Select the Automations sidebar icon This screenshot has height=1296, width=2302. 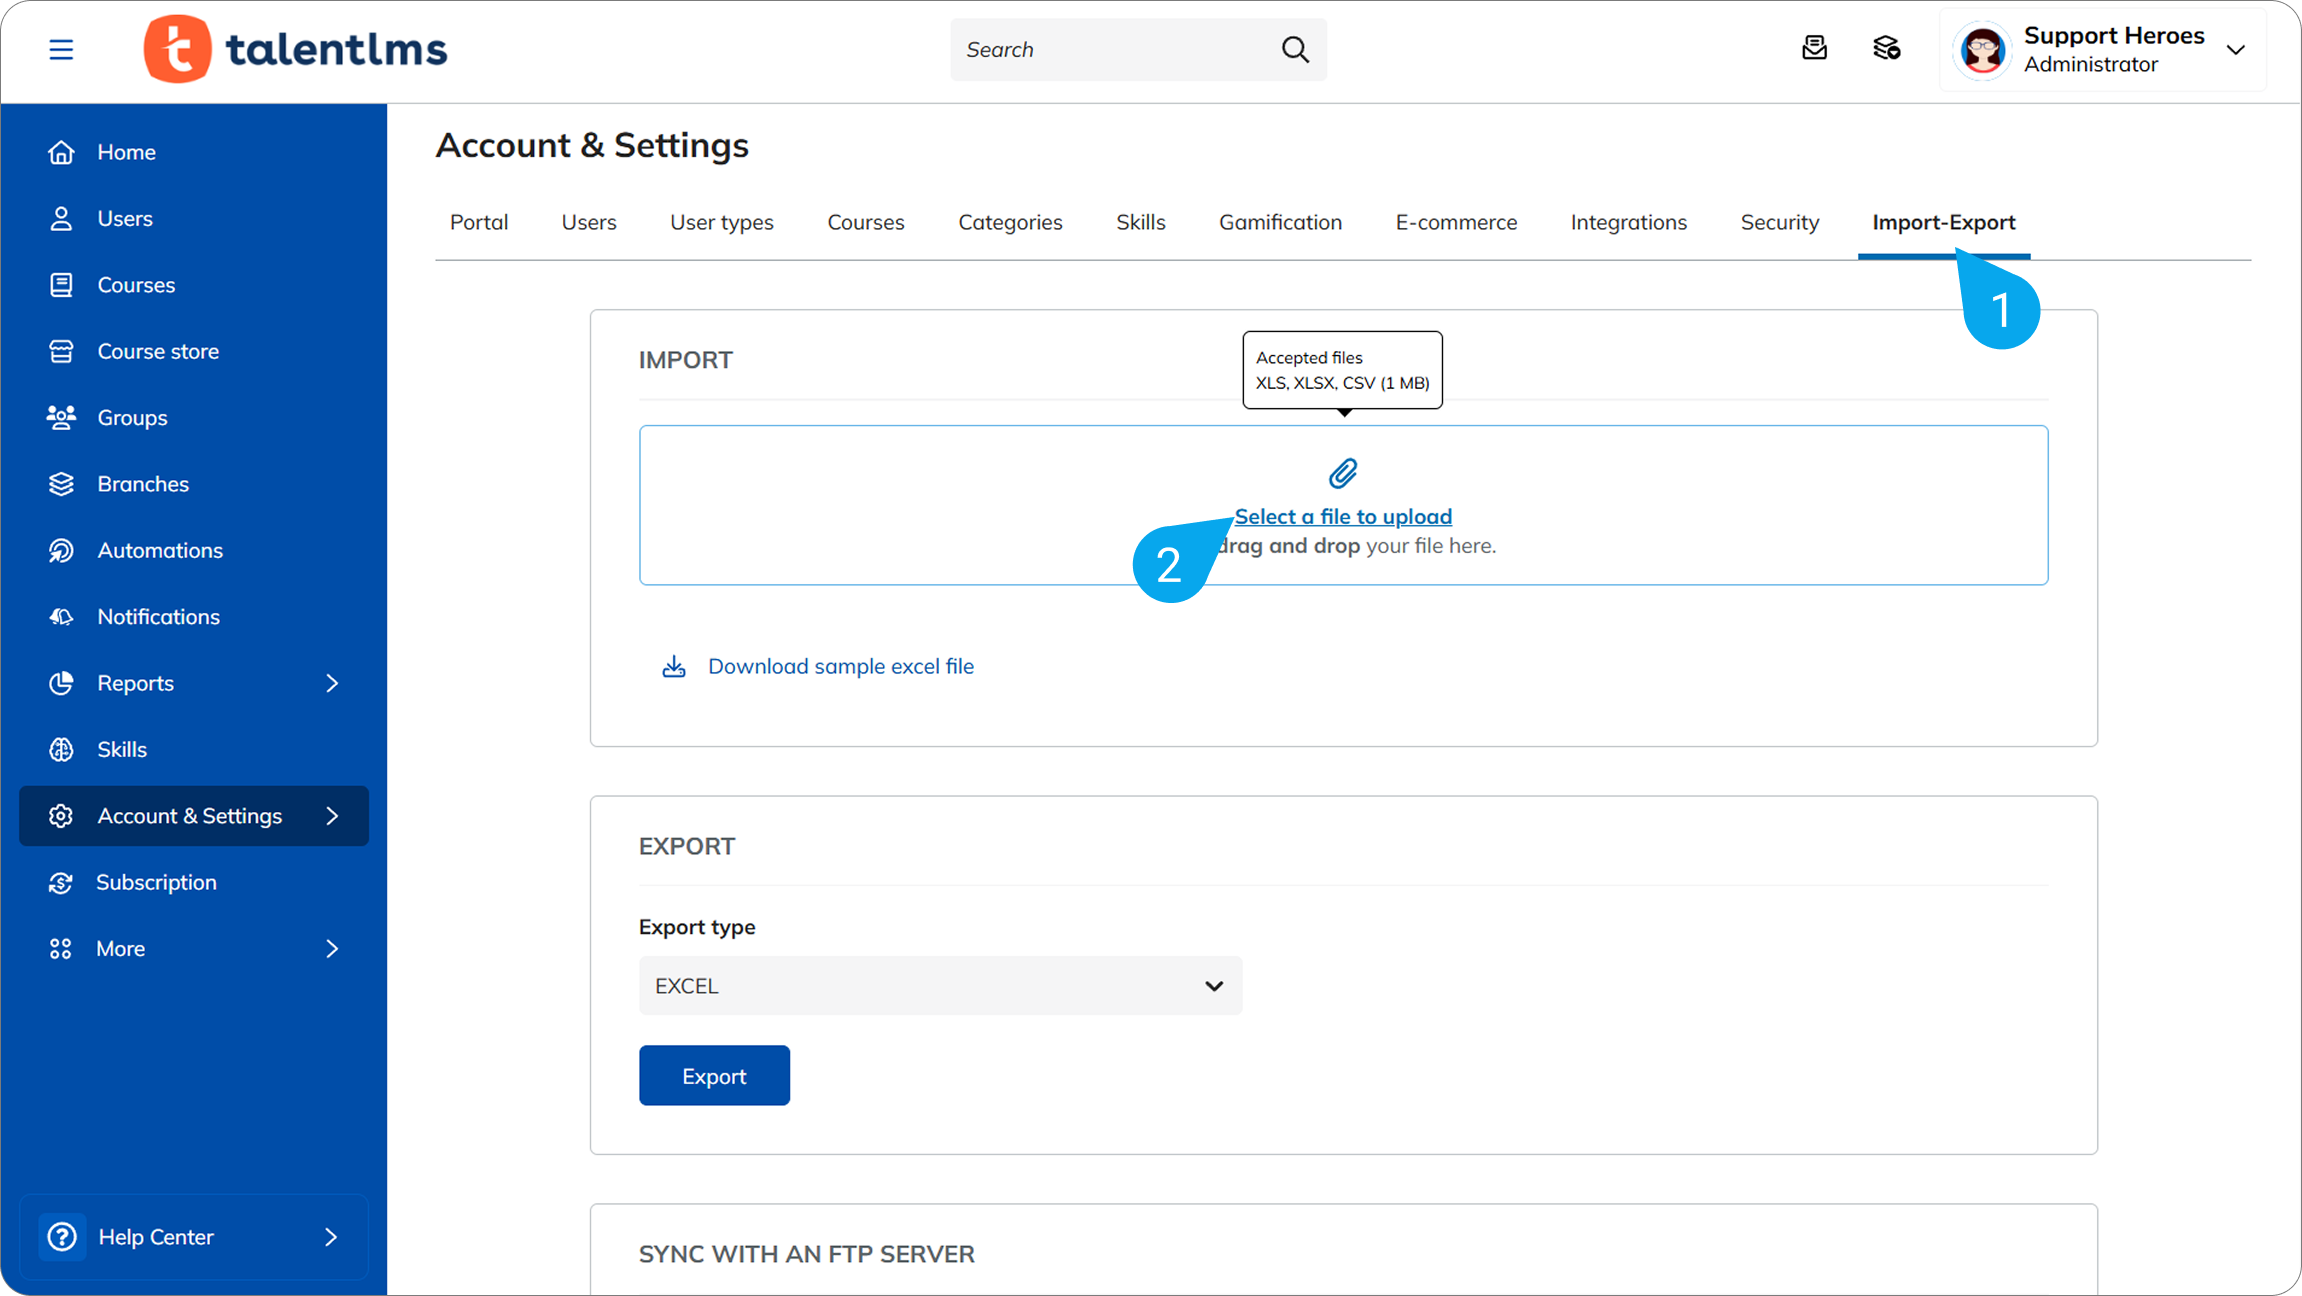coord(61,550)
